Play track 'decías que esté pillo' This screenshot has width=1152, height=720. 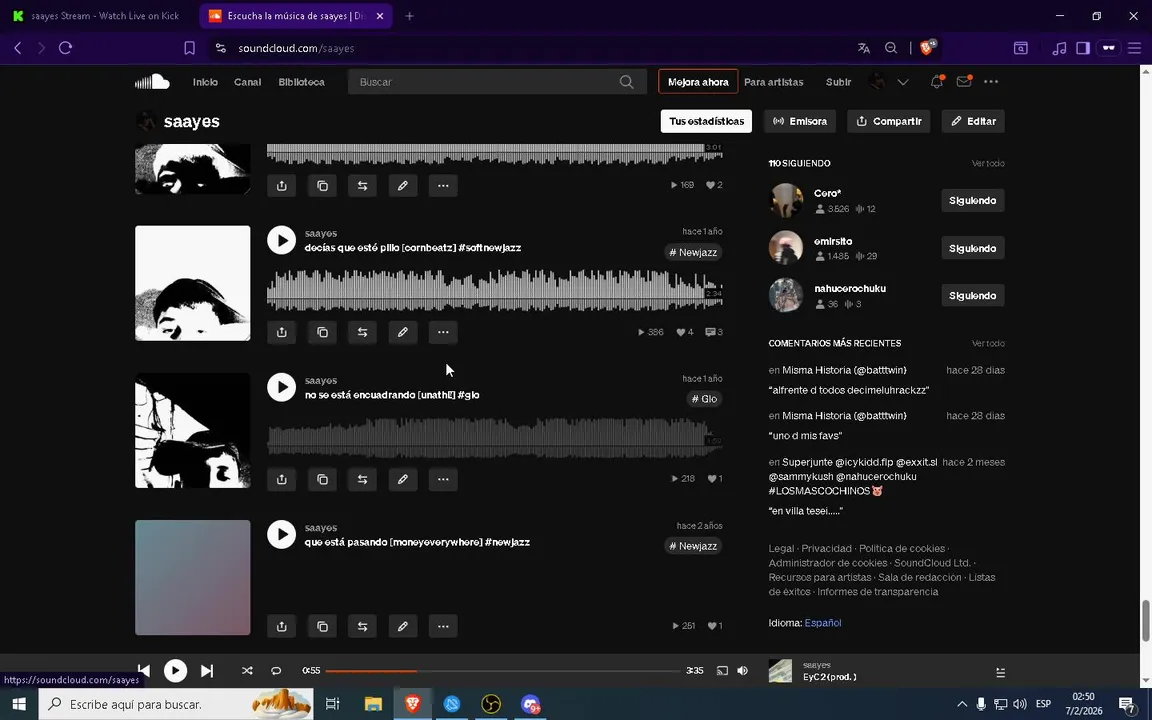coord(281,240)
